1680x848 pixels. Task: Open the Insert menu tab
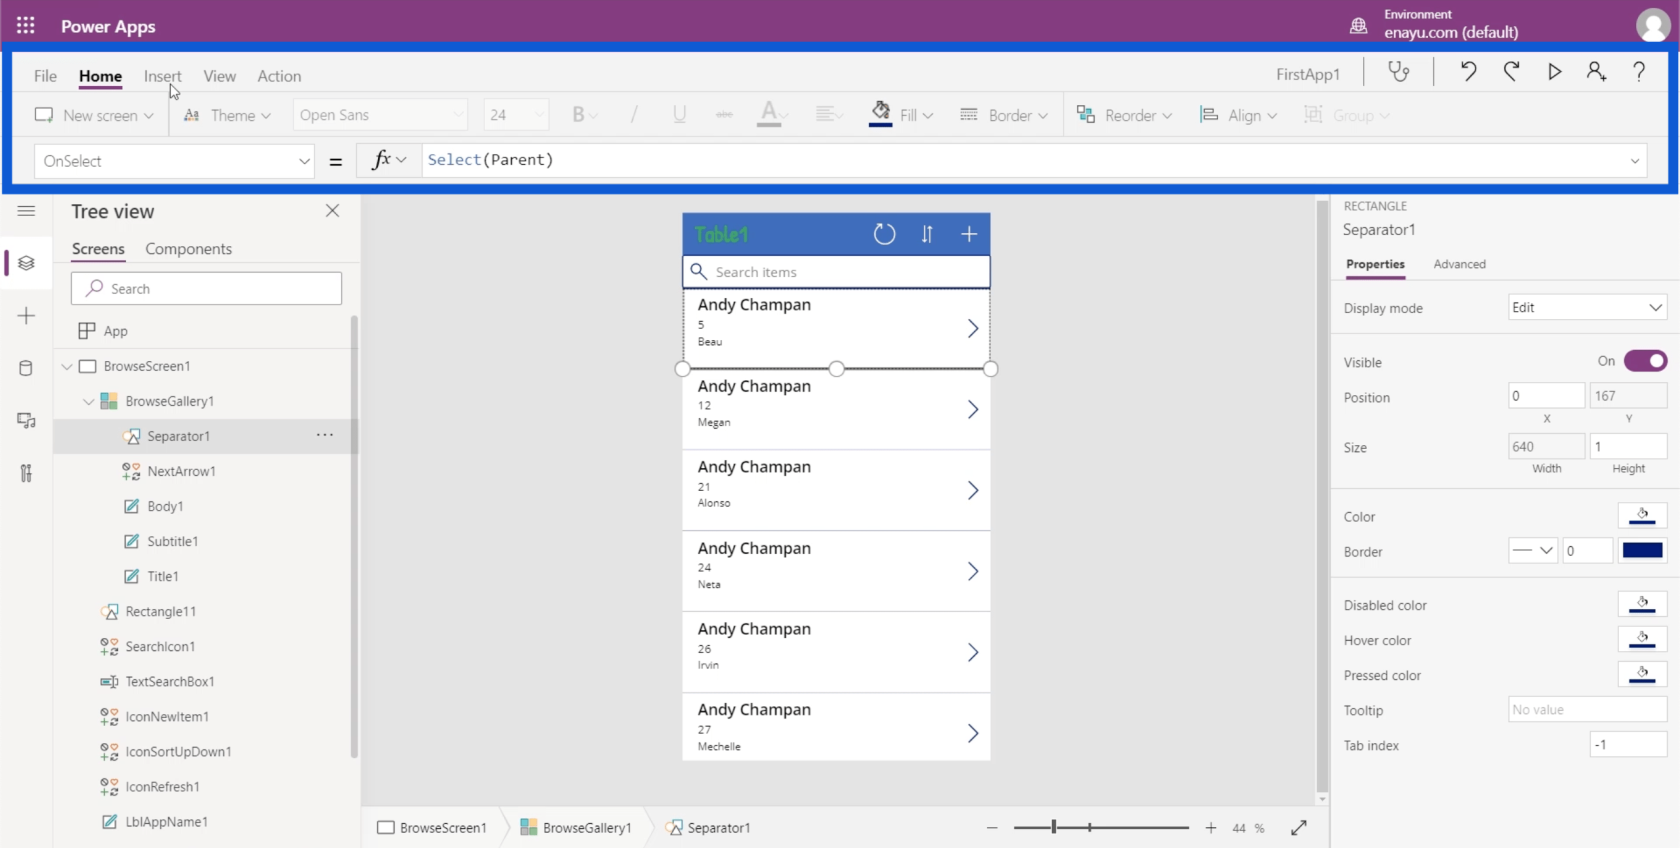162,76
